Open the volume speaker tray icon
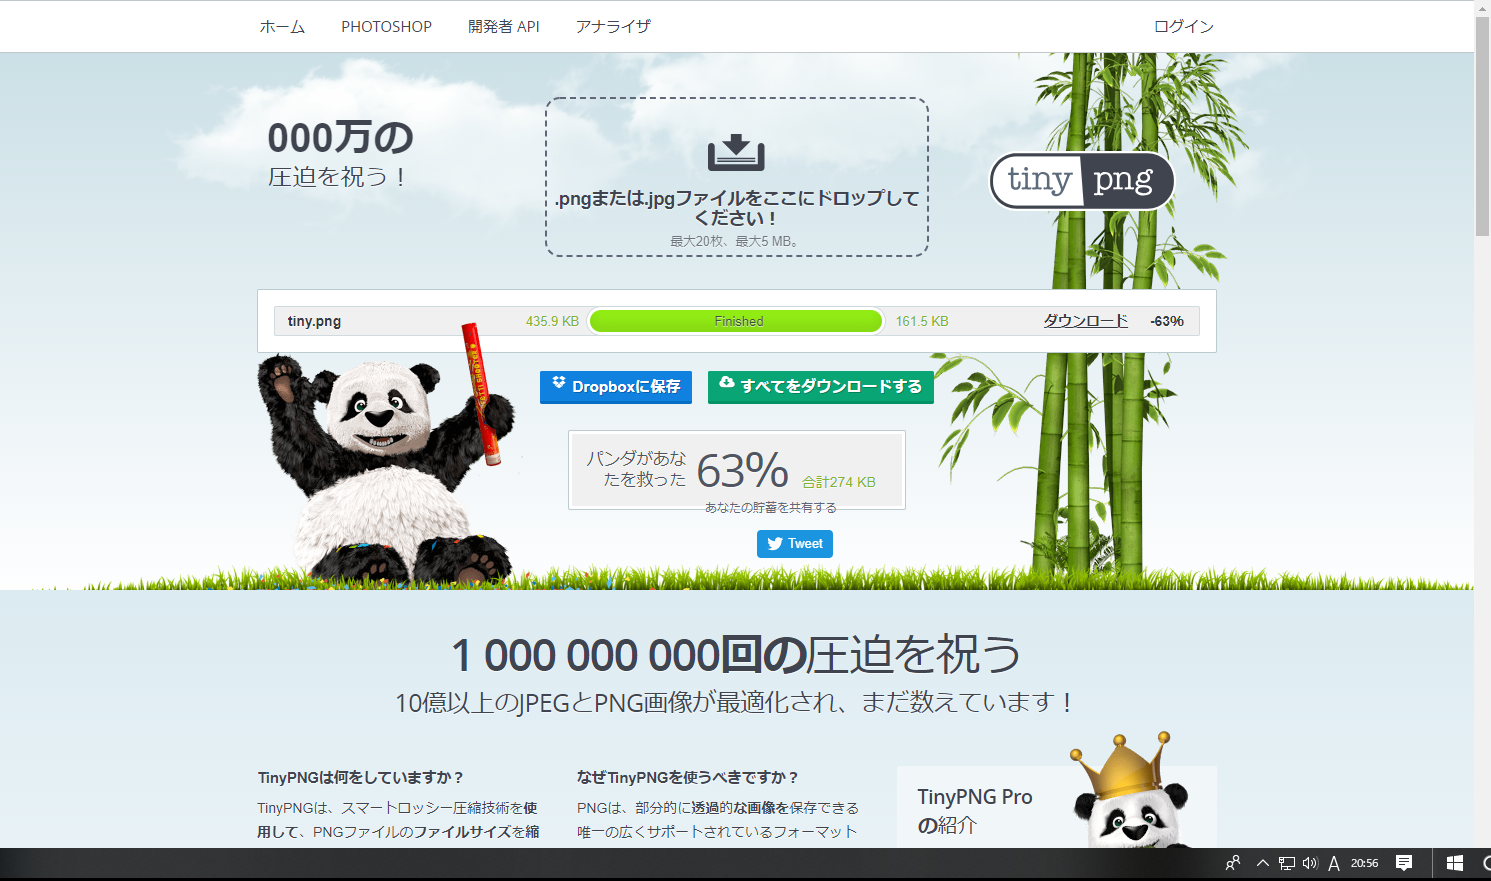Image resolution: width=1491 pixels, height=881 pixels. [1310, 863]
